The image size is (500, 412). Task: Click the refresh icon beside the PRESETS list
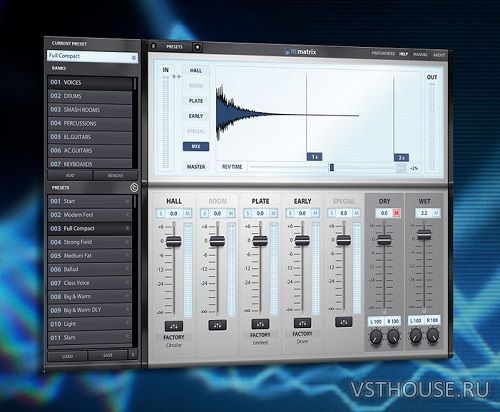click(134, 188)
